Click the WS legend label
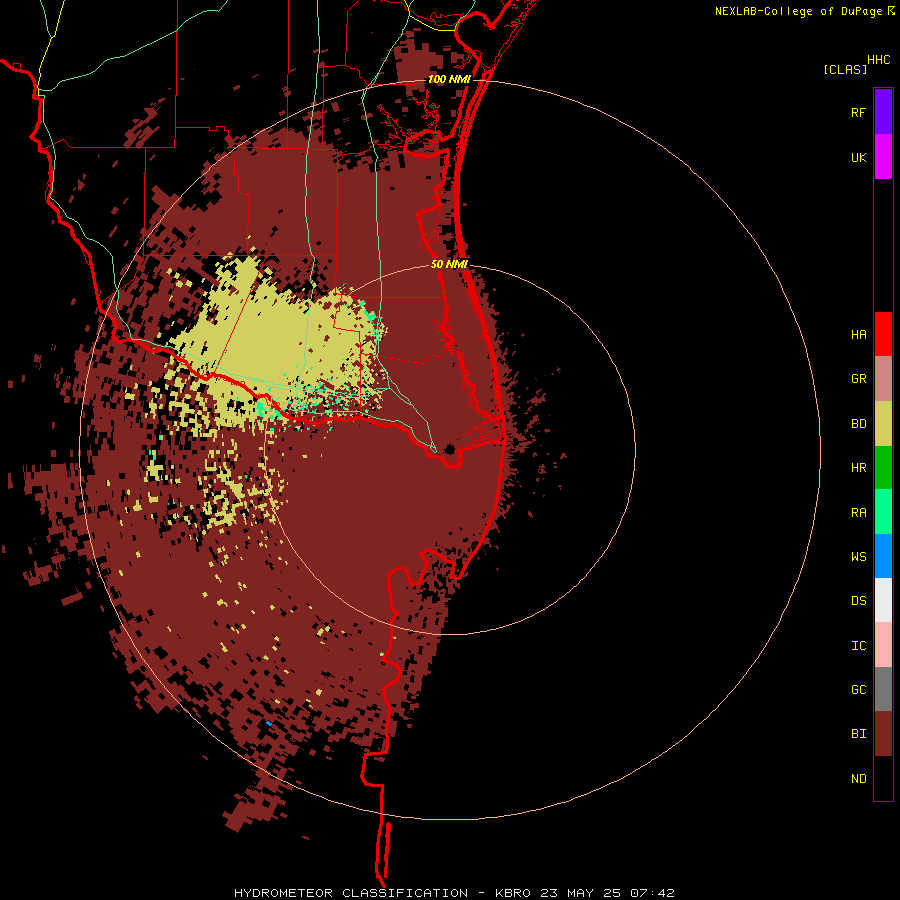Screen dimensions: 900x900 [858, 556]
